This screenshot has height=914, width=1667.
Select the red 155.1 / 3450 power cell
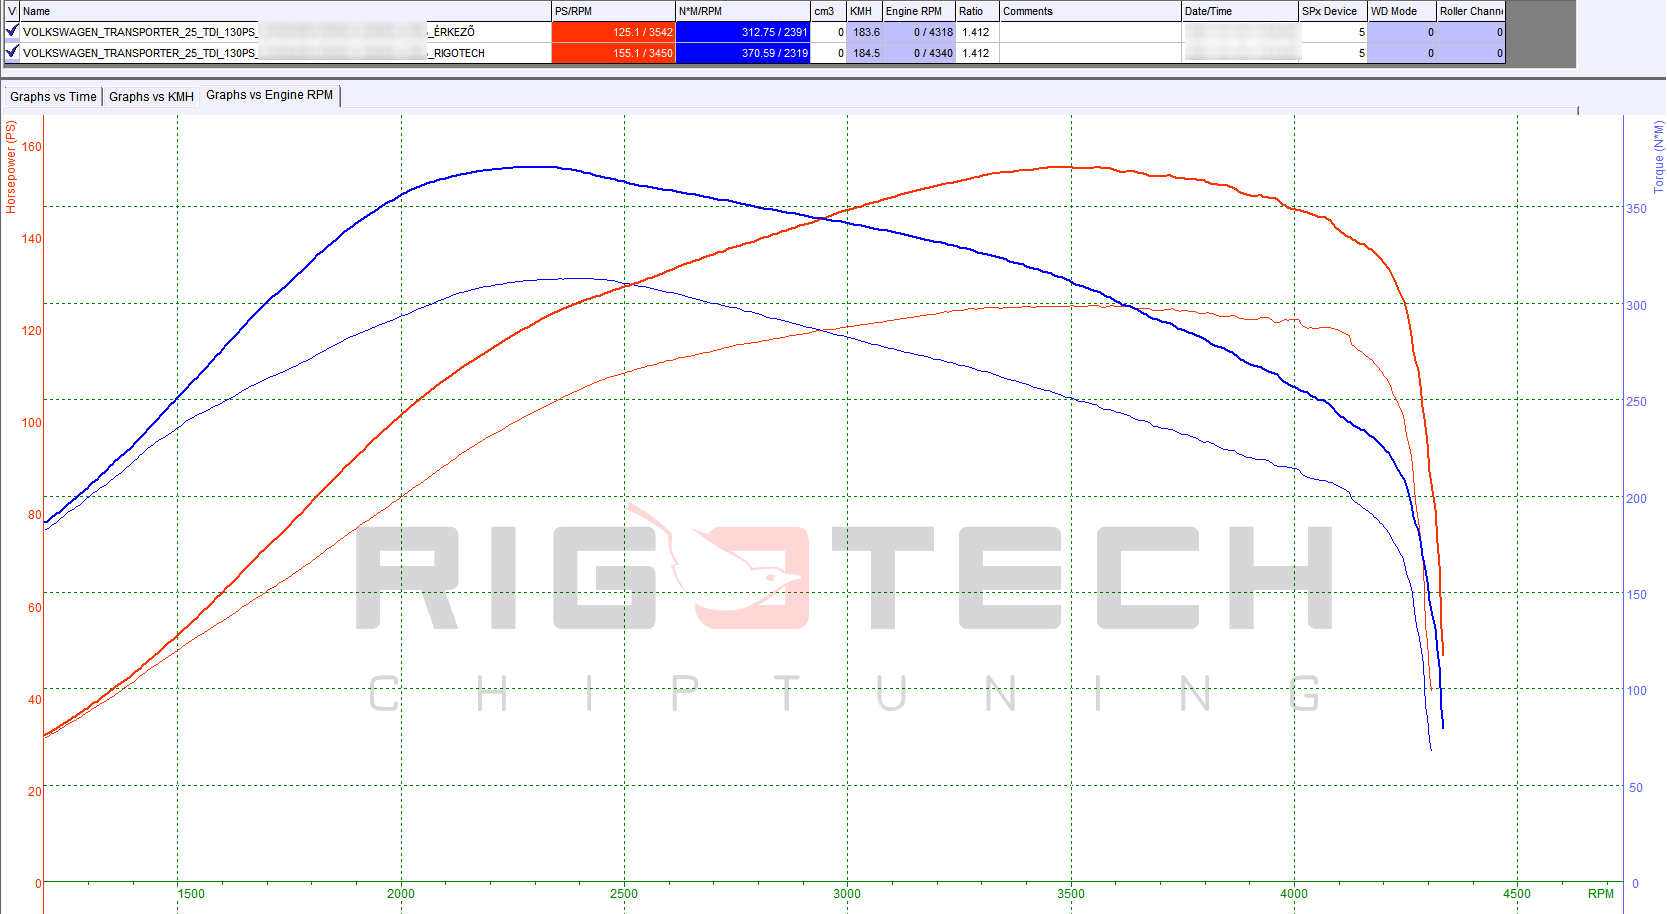(x=613, y=53)
